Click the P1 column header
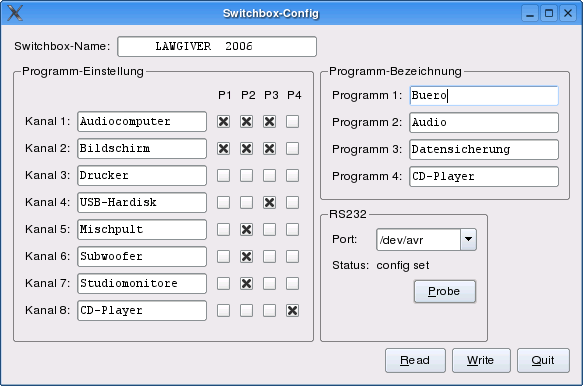Screen dimensions: 583x386 tap(225, 96)
